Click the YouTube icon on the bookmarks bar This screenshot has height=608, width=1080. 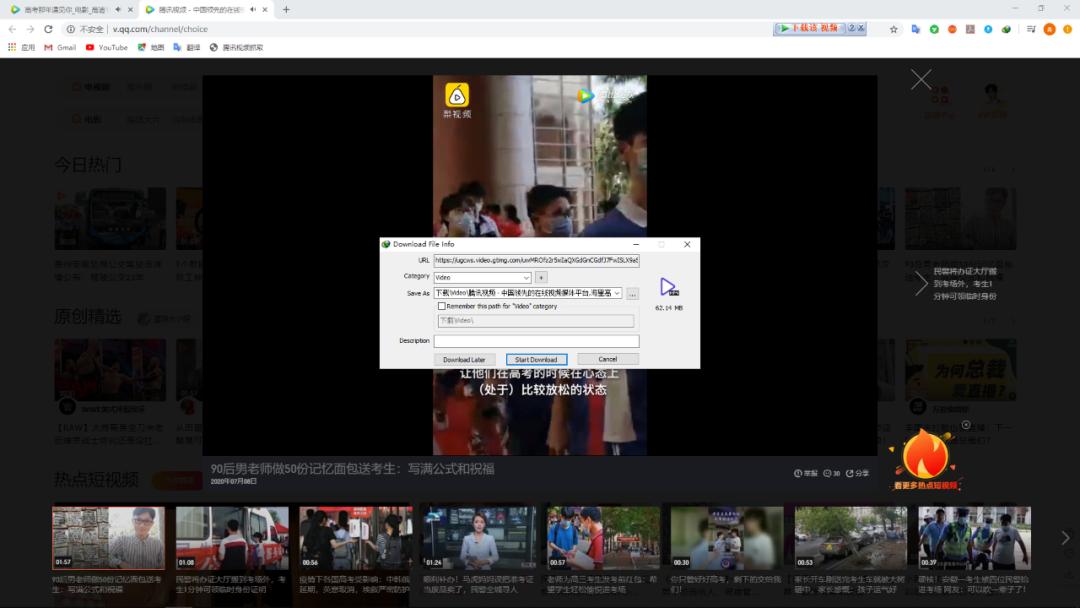click(x=107, y=47)
